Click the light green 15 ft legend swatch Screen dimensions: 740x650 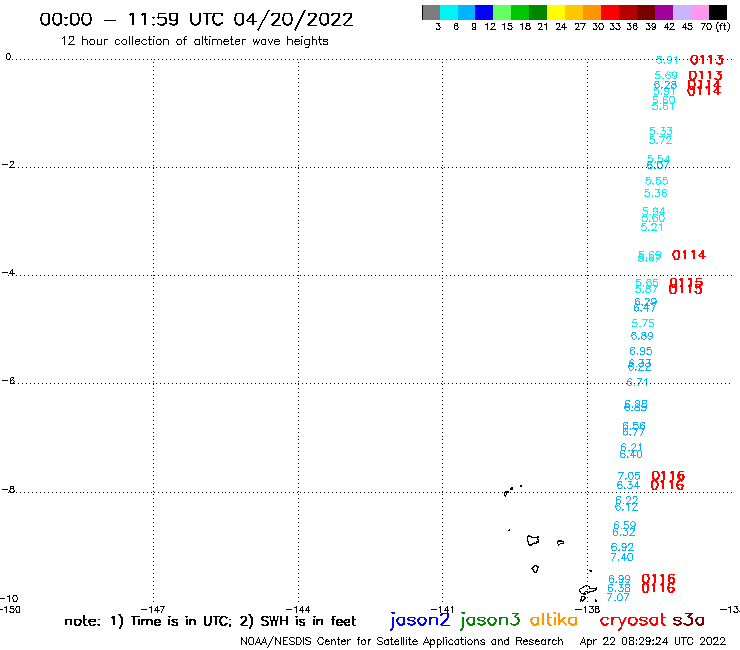coord(502,12)
